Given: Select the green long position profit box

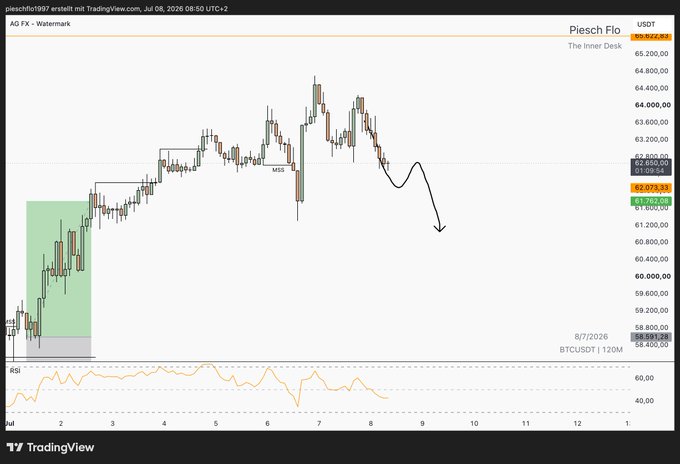Looking at the screenshot, I should click(59, 268).
